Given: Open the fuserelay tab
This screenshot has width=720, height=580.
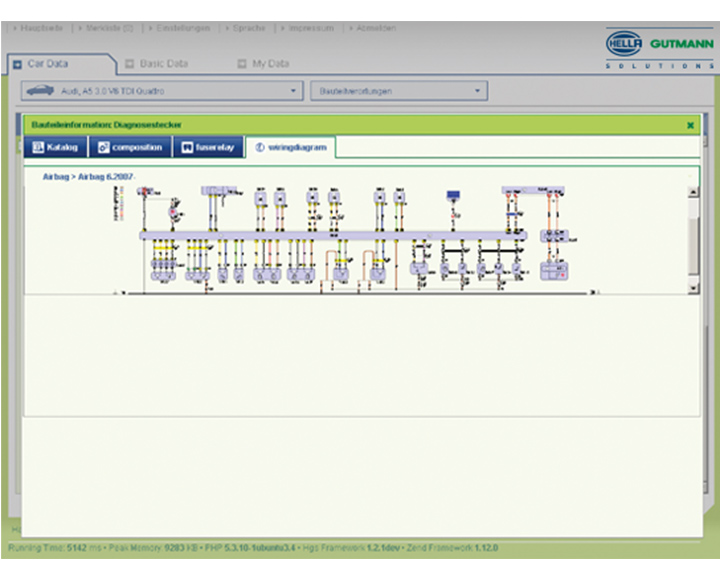Looking at the screenshot, I should 208,147.
